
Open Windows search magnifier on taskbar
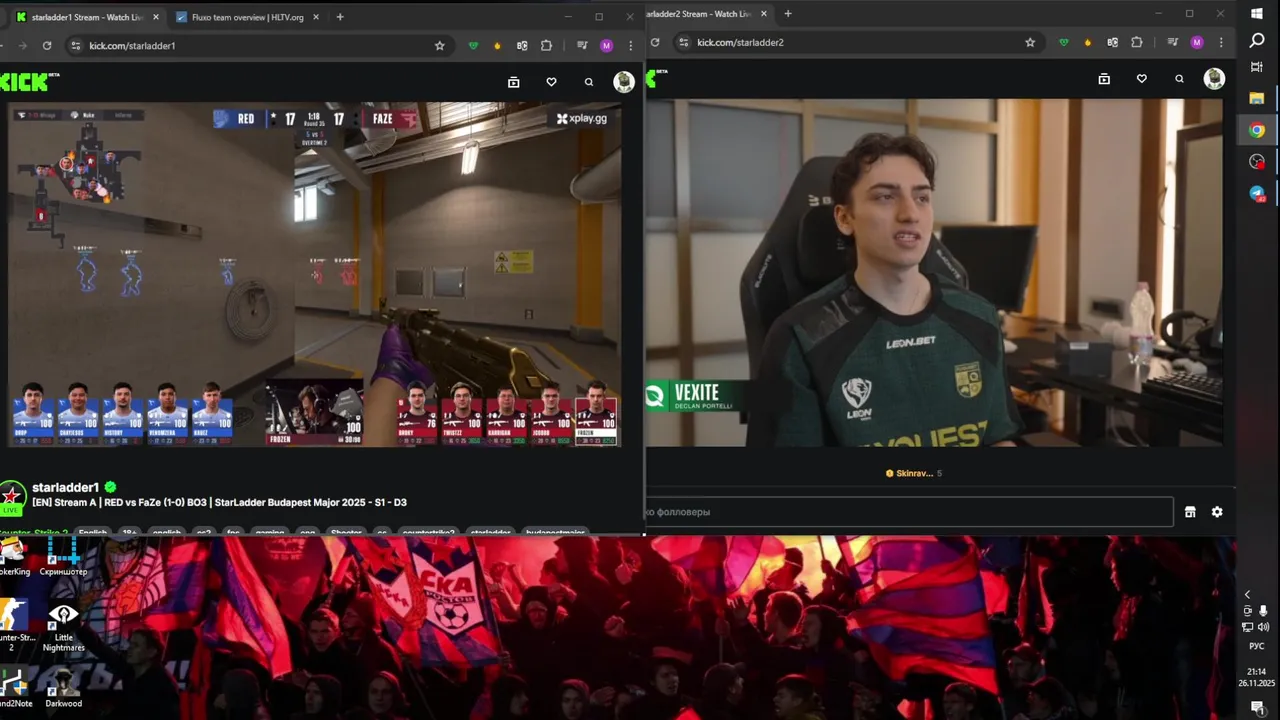tap(1257, 40)
